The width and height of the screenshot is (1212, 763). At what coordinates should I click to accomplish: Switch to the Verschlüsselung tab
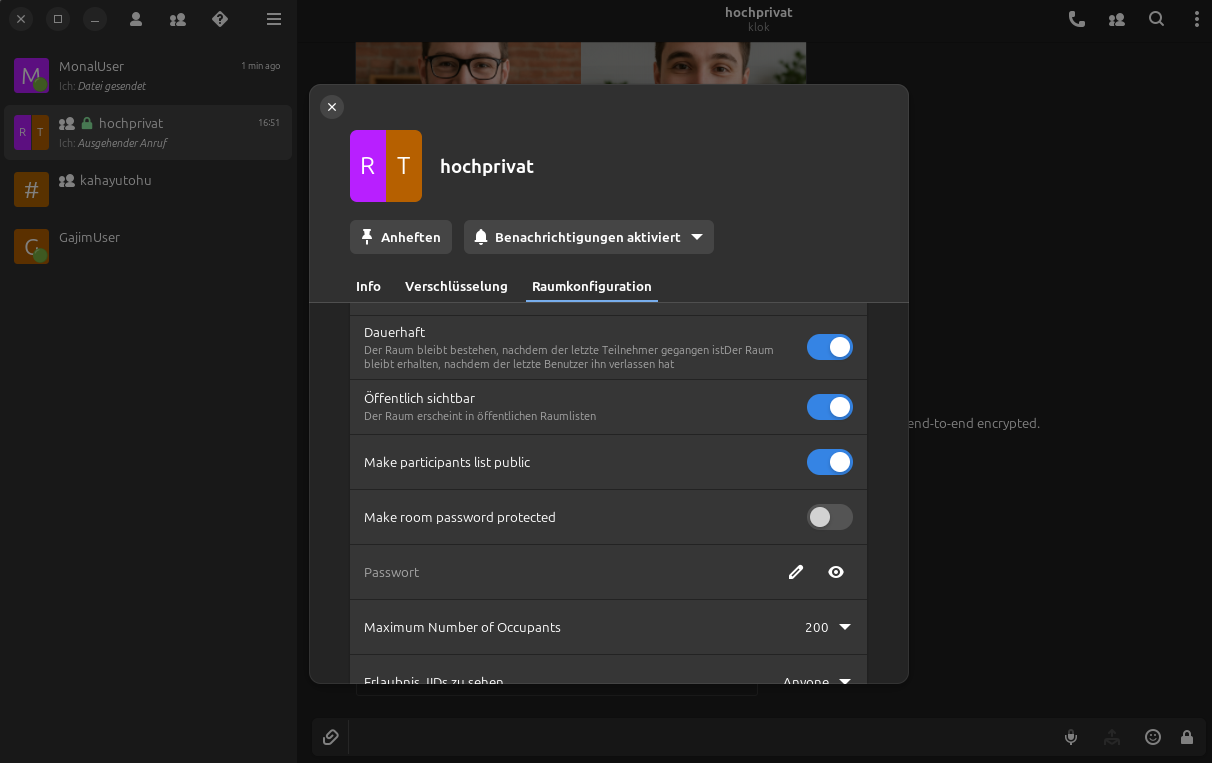456,286
